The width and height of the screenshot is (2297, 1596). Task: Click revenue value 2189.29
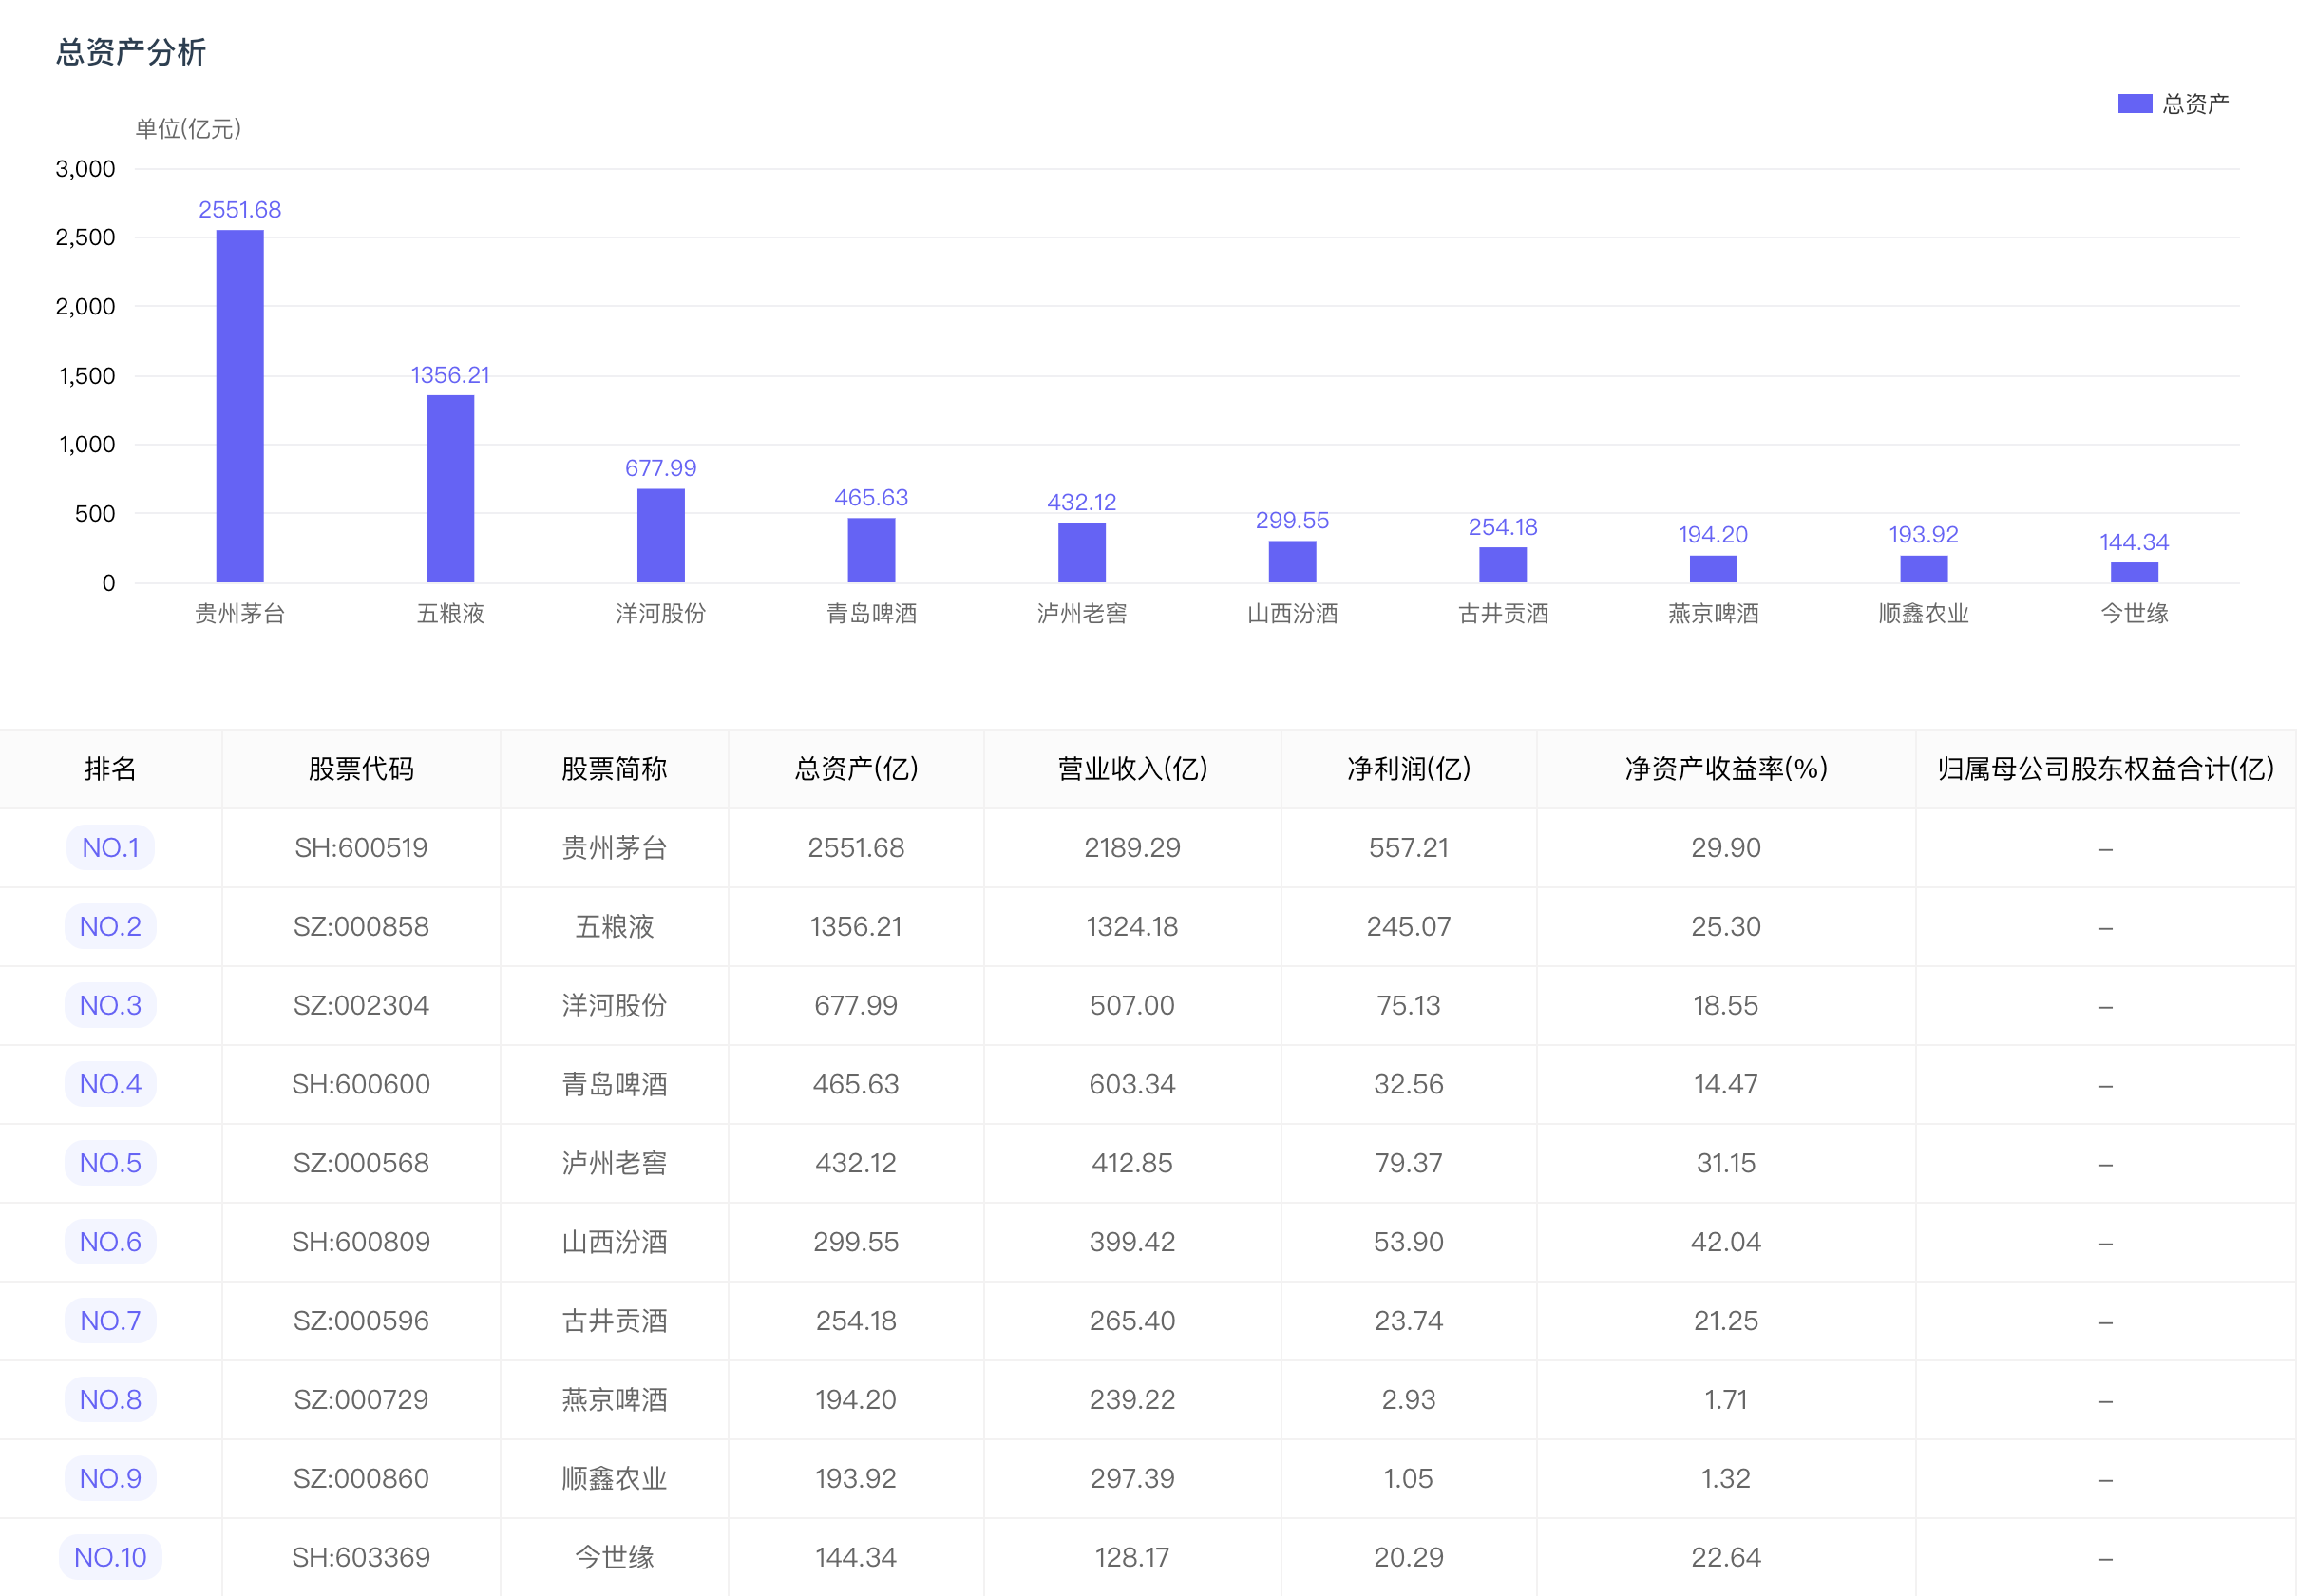coord(1132,848)
